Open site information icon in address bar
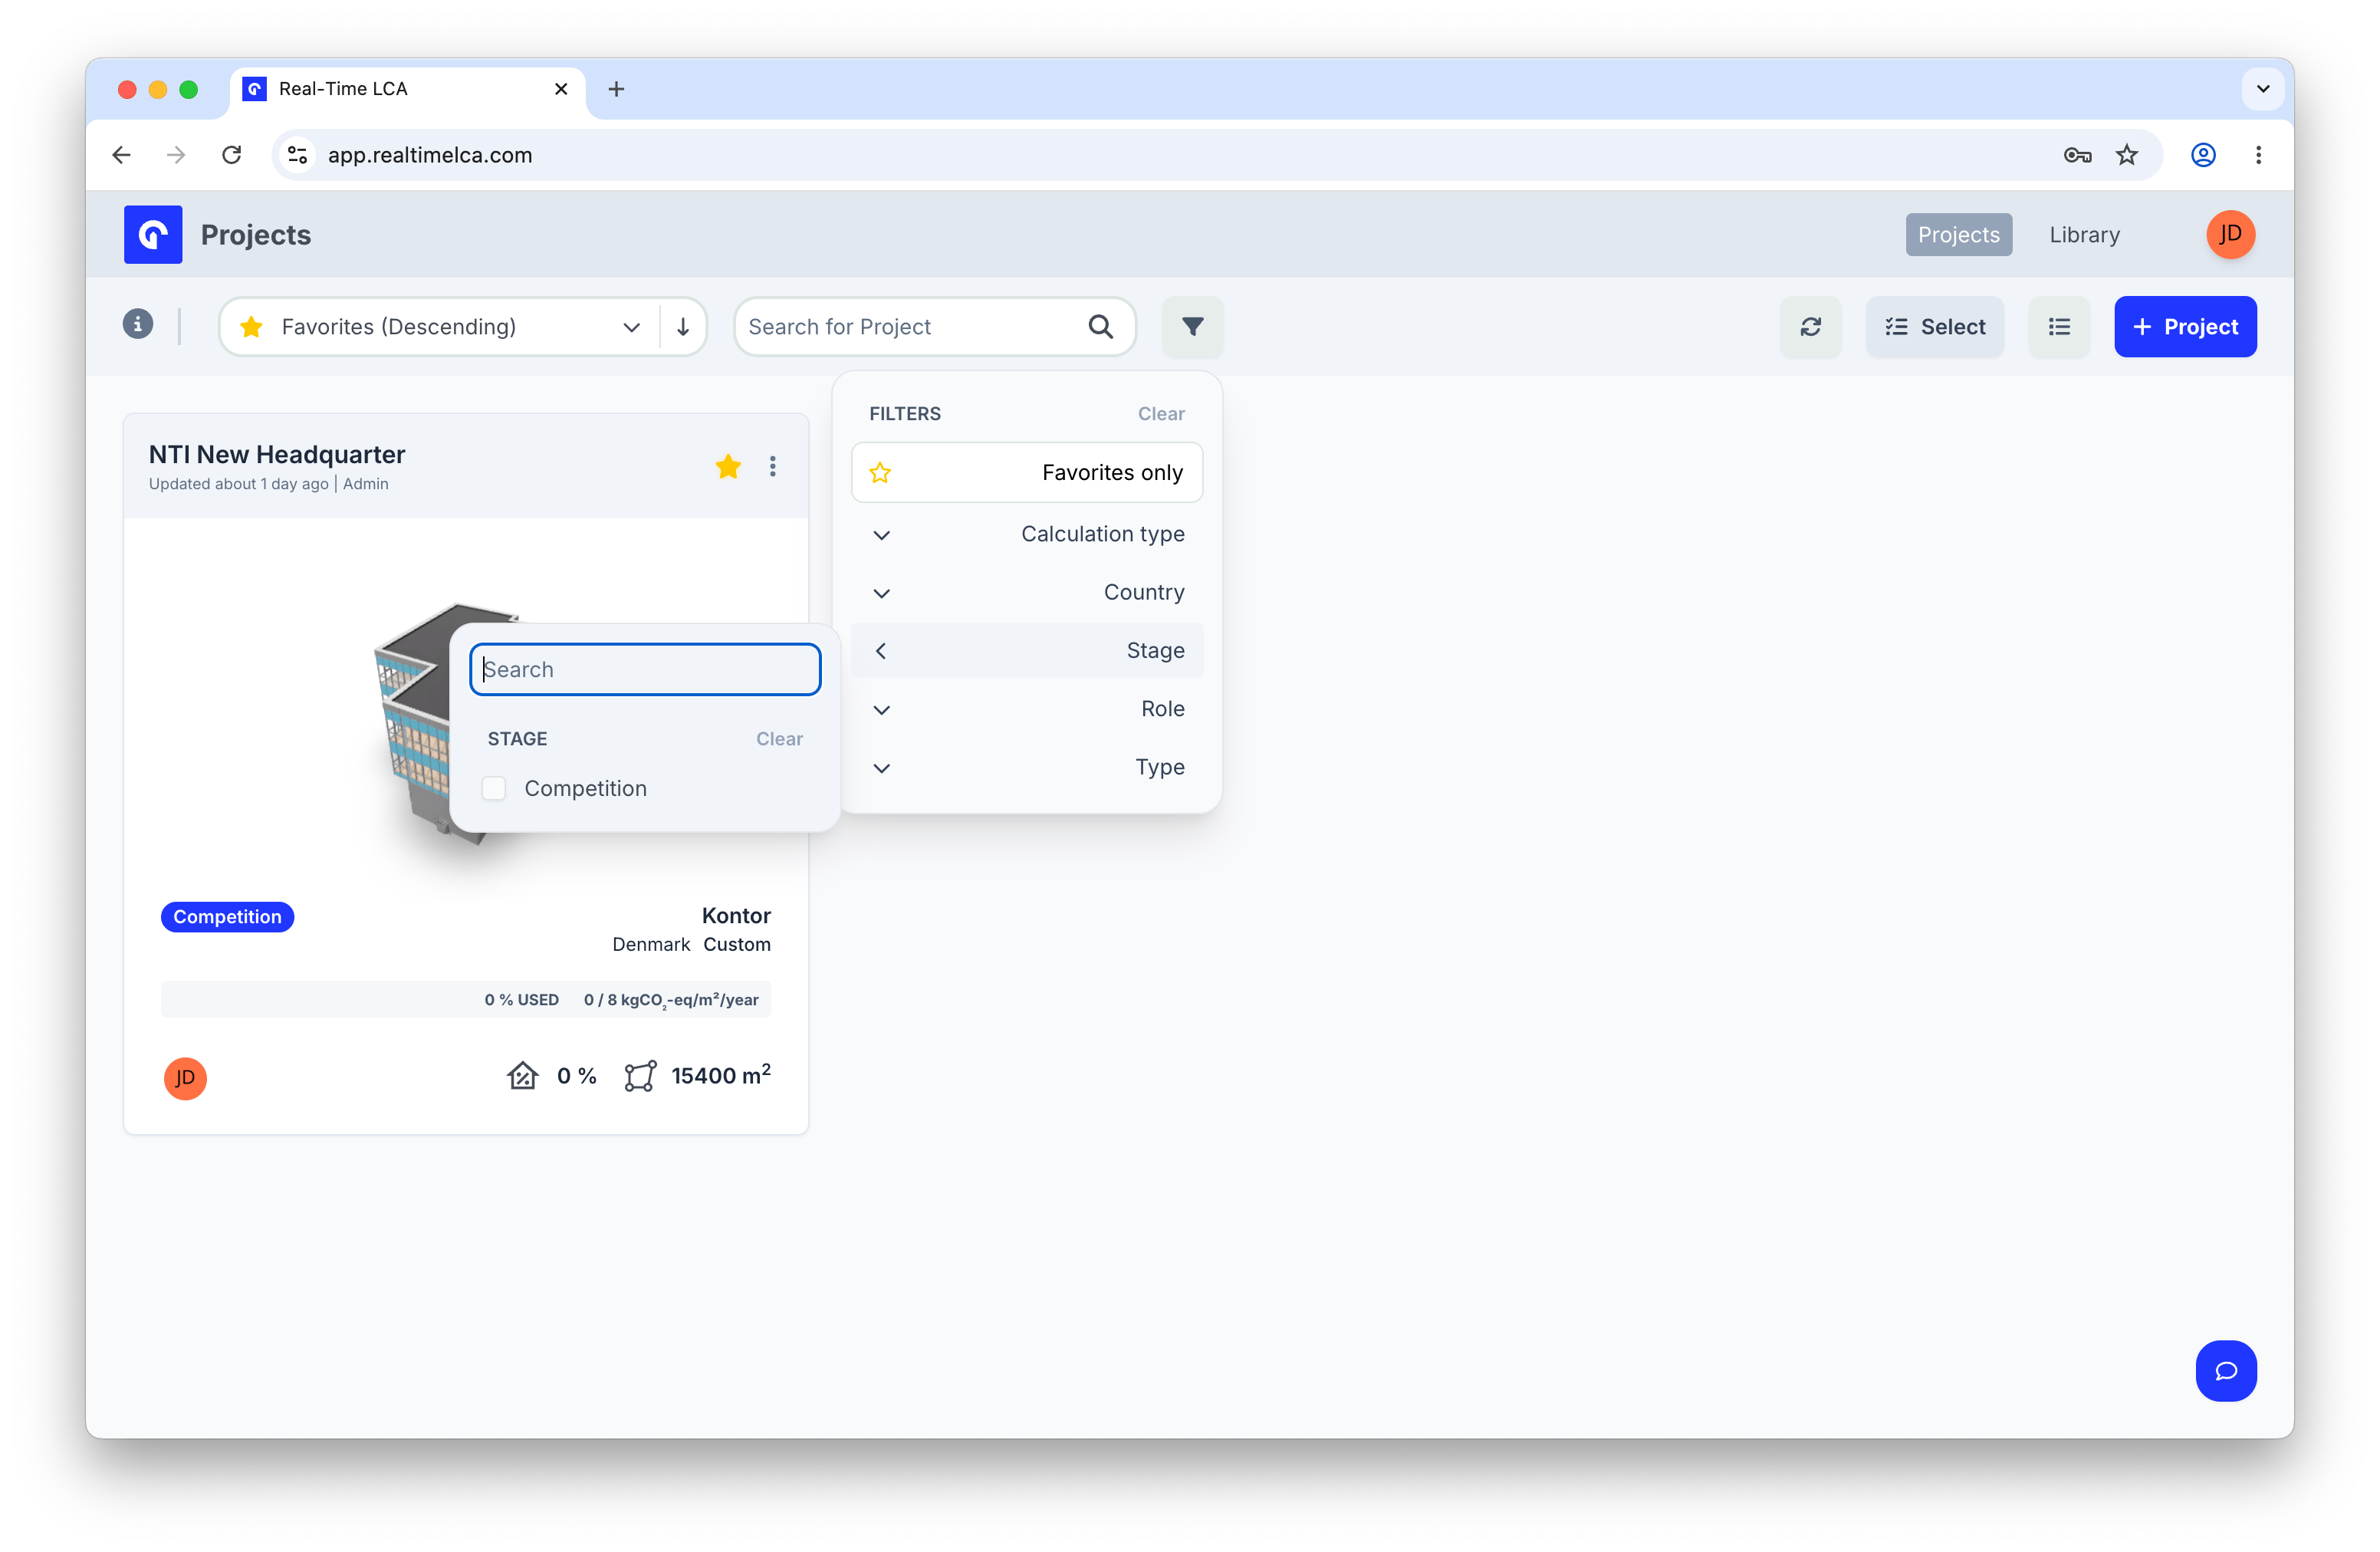 pos(297,155)
